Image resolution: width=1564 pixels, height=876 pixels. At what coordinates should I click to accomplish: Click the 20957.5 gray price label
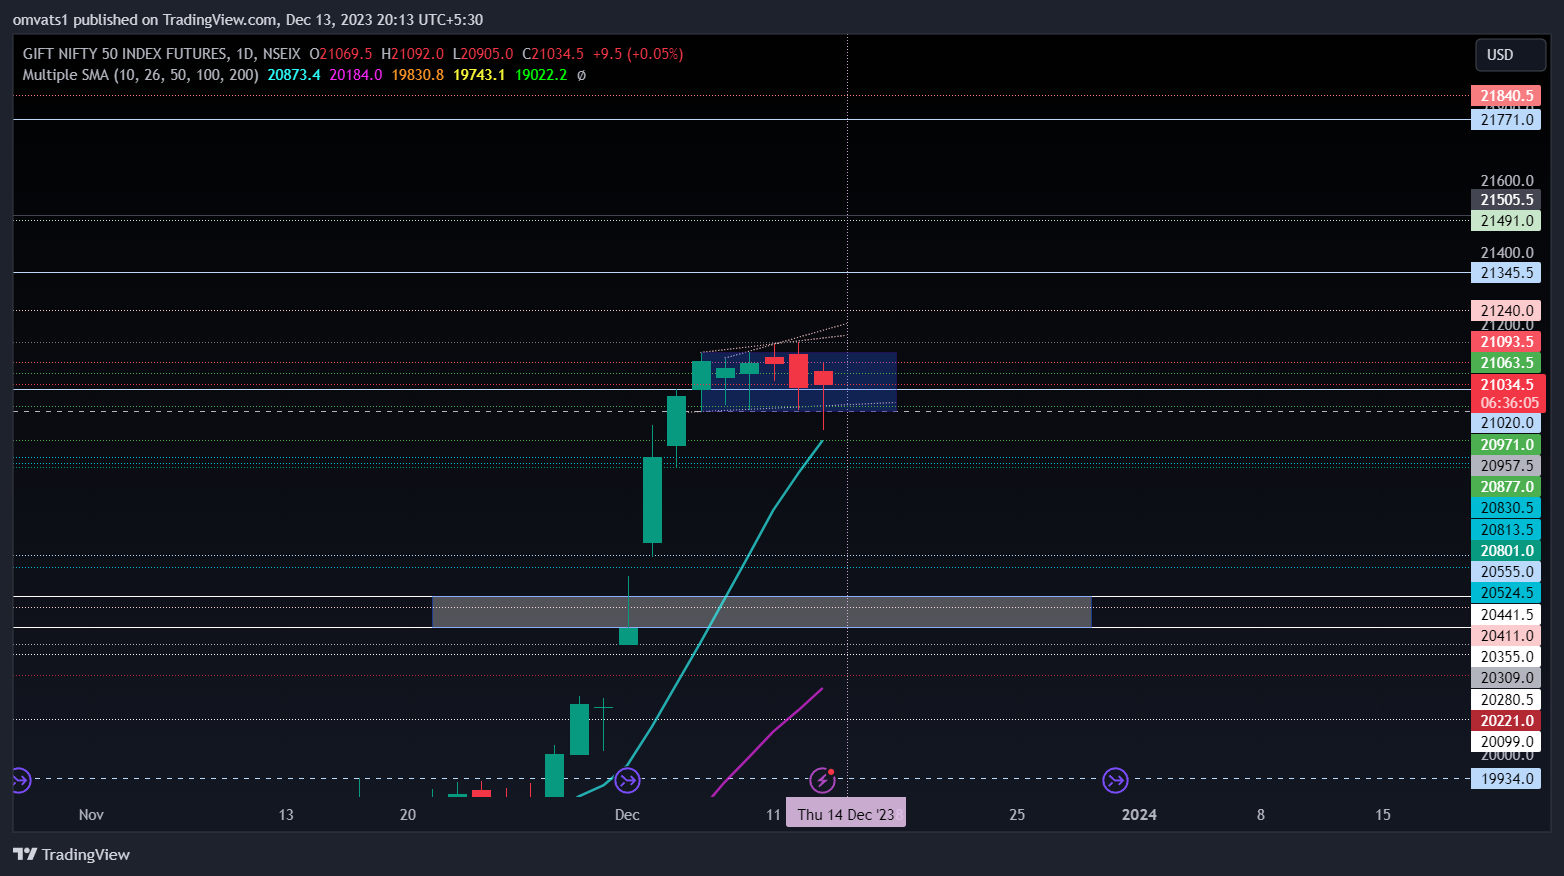1506,466
